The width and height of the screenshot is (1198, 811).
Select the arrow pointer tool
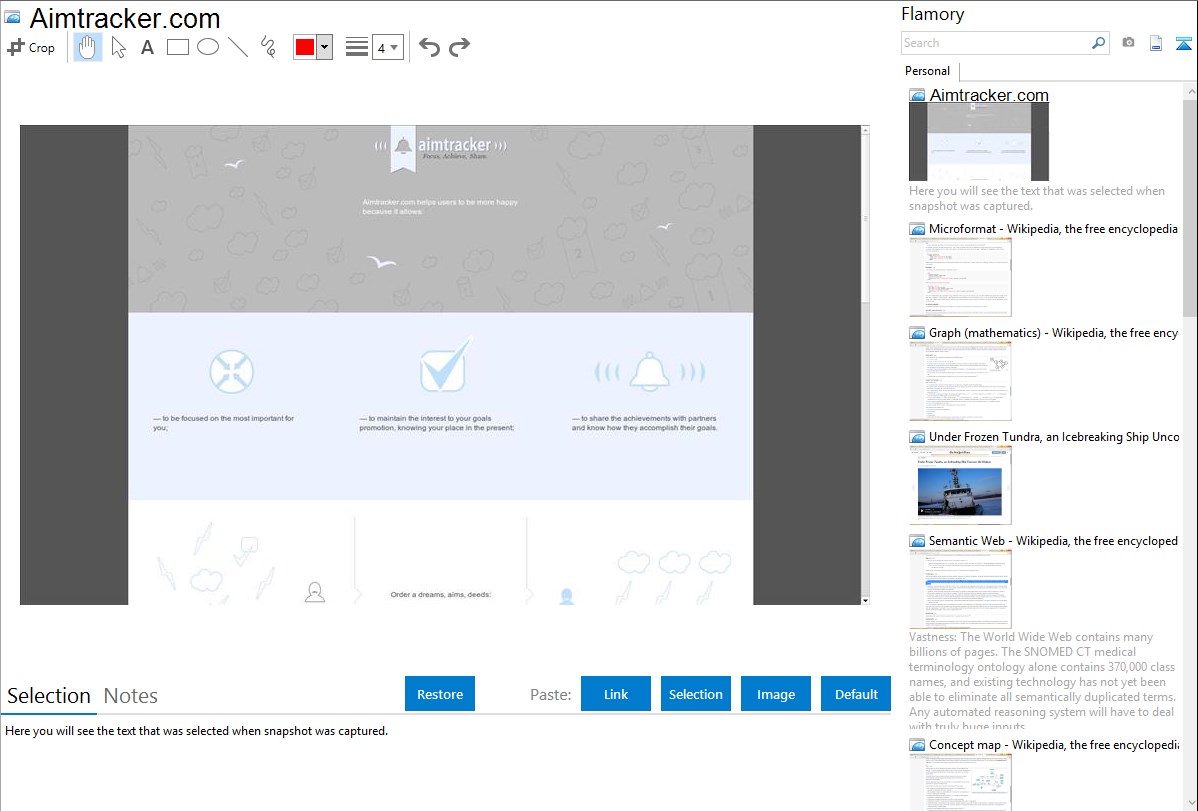pyautogui.click(x=118, y=47)
